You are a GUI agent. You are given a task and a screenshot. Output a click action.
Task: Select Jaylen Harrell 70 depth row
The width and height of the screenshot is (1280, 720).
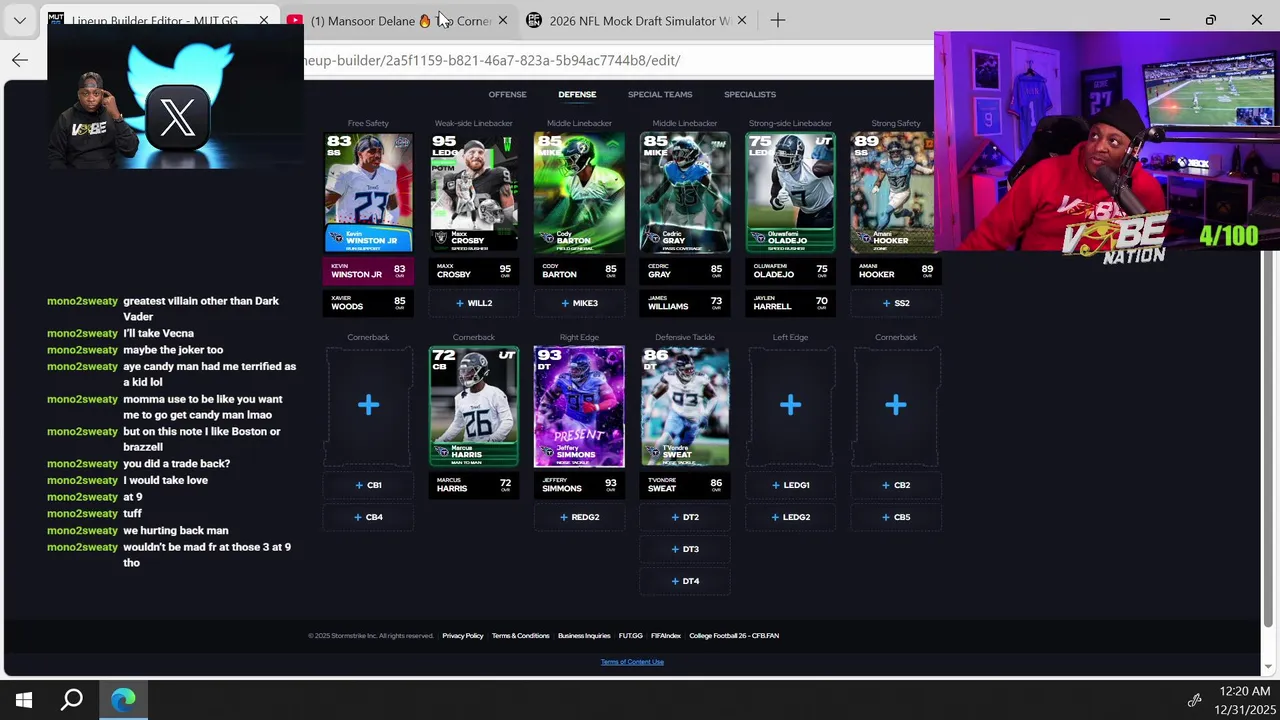[x=790, y=303]
